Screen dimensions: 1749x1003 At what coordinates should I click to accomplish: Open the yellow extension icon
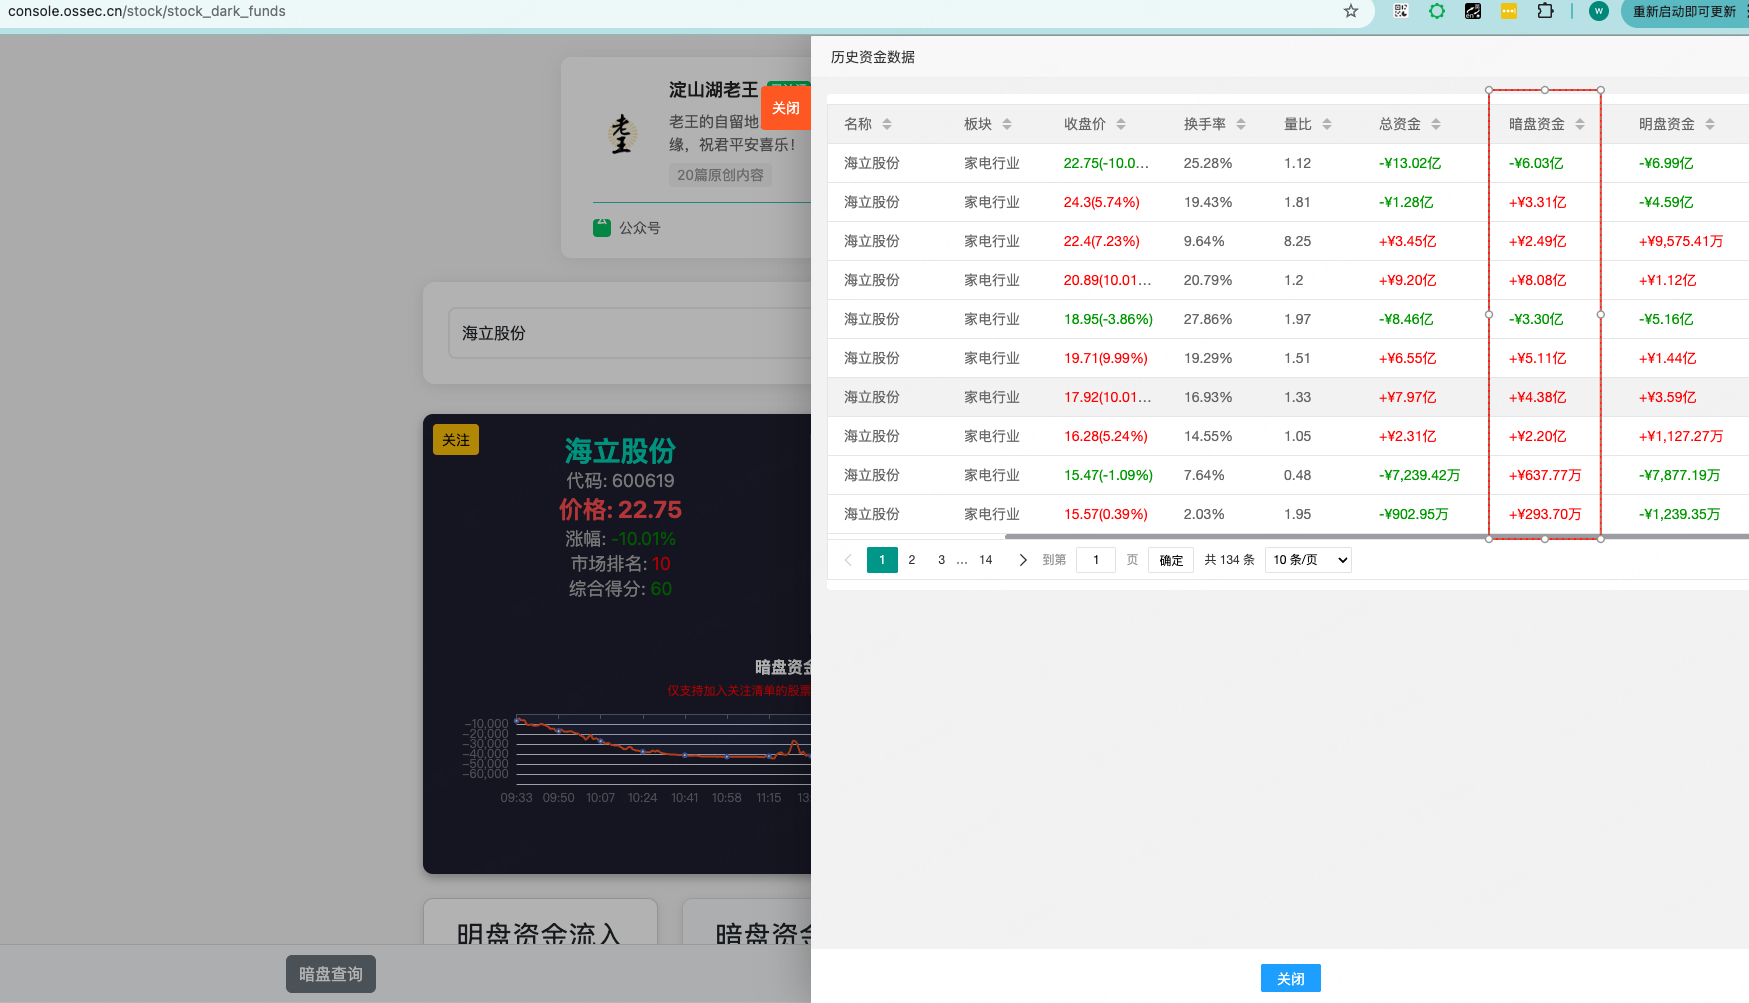(1509, 11)
